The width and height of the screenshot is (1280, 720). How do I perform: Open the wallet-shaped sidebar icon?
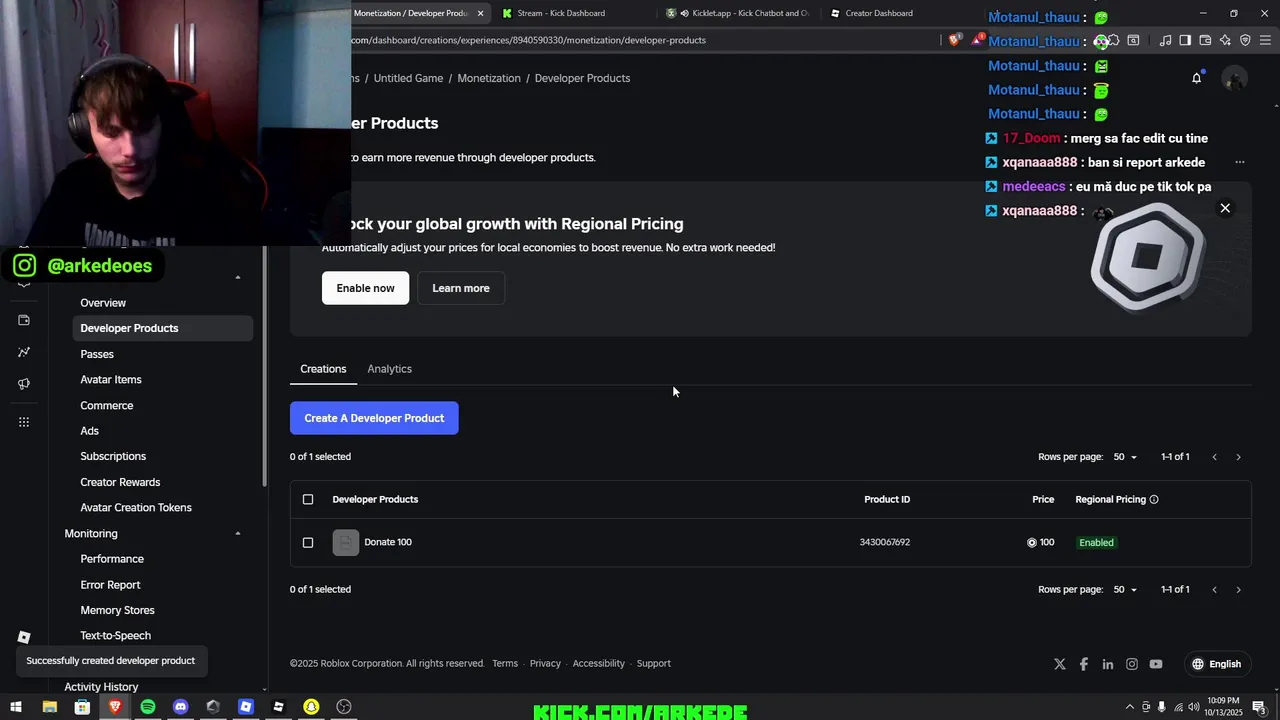(x=24, y=320)
